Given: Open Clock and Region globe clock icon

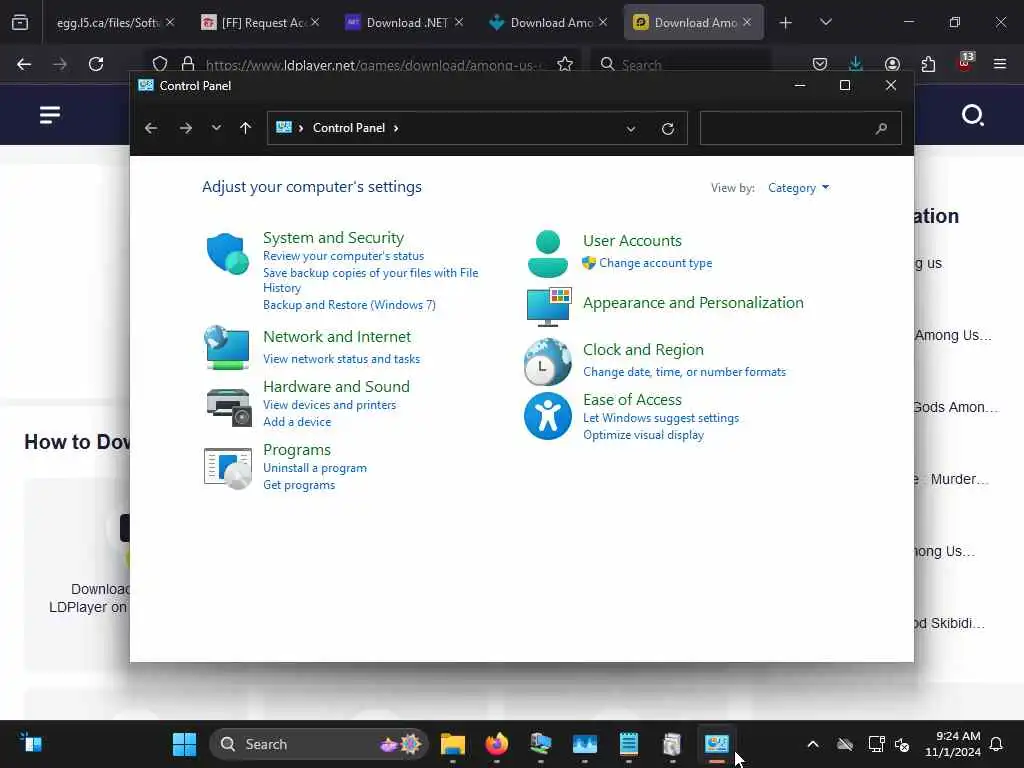Looking at the screenshot, I should click(547, 361).
